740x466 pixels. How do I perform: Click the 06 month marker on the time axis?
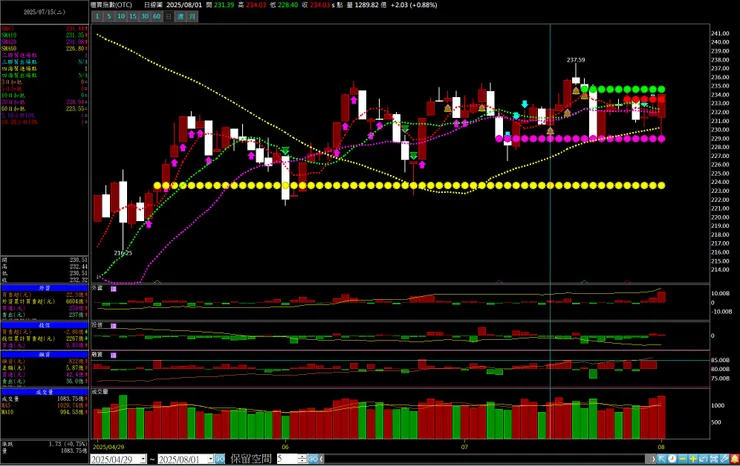pos(285,447)
